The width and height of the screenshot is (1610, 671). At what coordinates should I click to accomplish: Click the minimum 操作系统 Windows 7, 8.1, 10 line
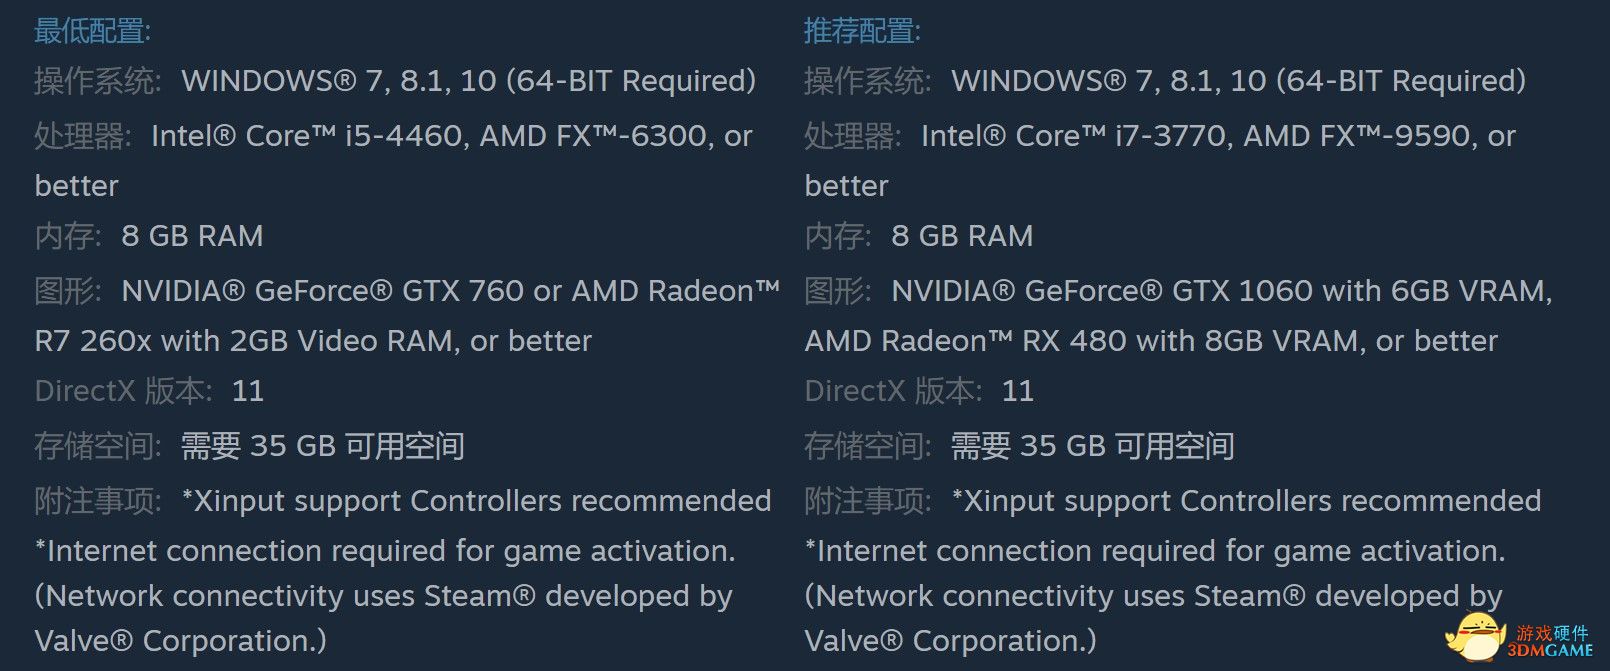[x=395, y=81]
